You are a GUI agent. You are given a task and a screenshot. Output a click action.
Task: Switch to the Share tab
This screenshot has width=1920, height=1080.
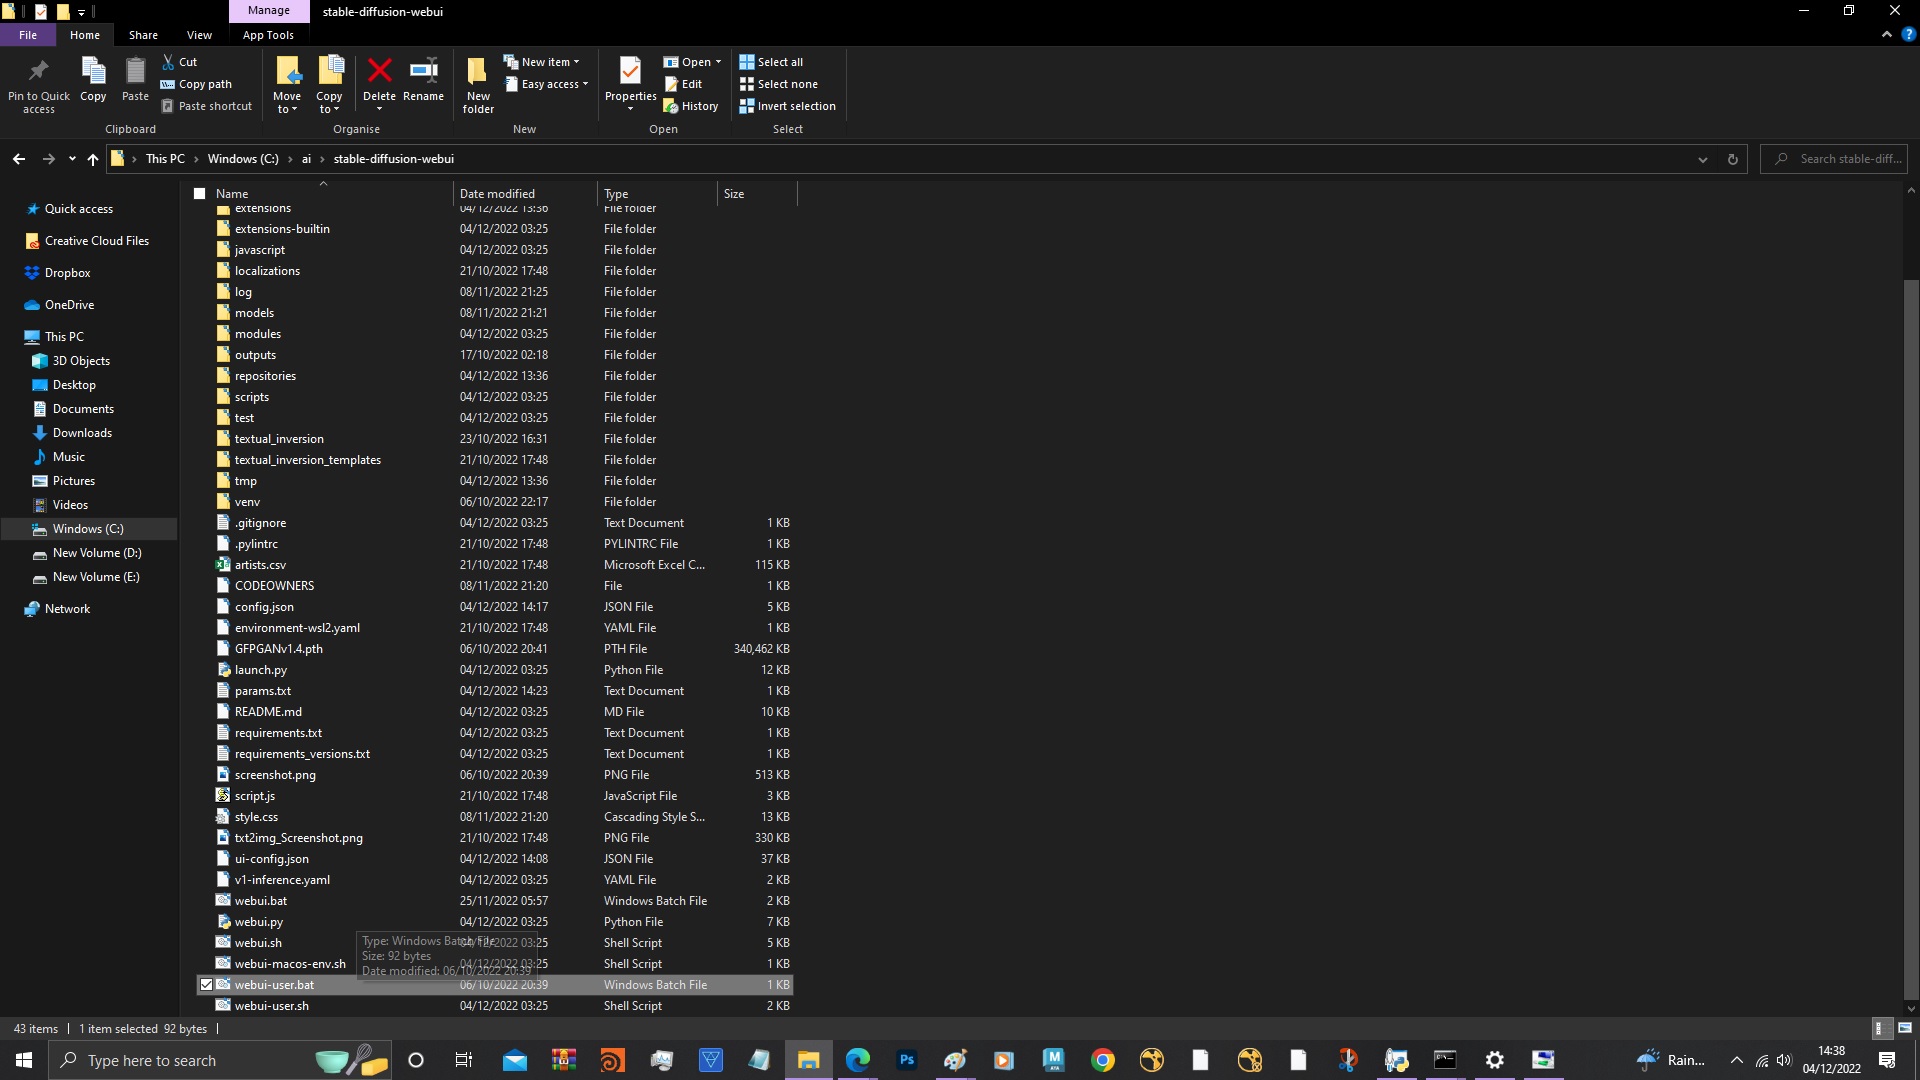[143, 34]
